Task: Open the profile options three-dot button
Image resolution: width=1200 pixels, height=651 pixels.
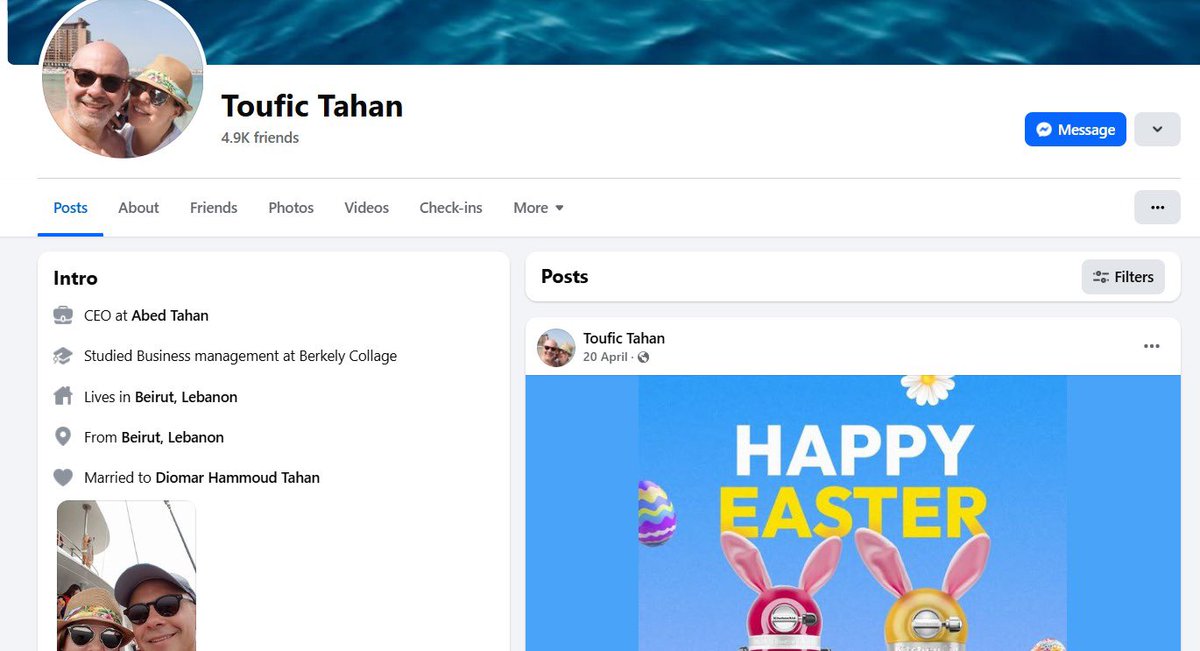Action: pos(1157,207)
